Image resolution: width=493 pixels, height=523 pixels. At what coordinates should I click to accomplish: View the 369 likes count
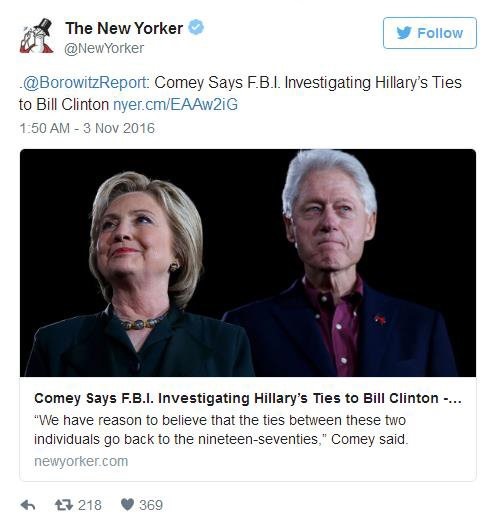click(x=151, y=505)
